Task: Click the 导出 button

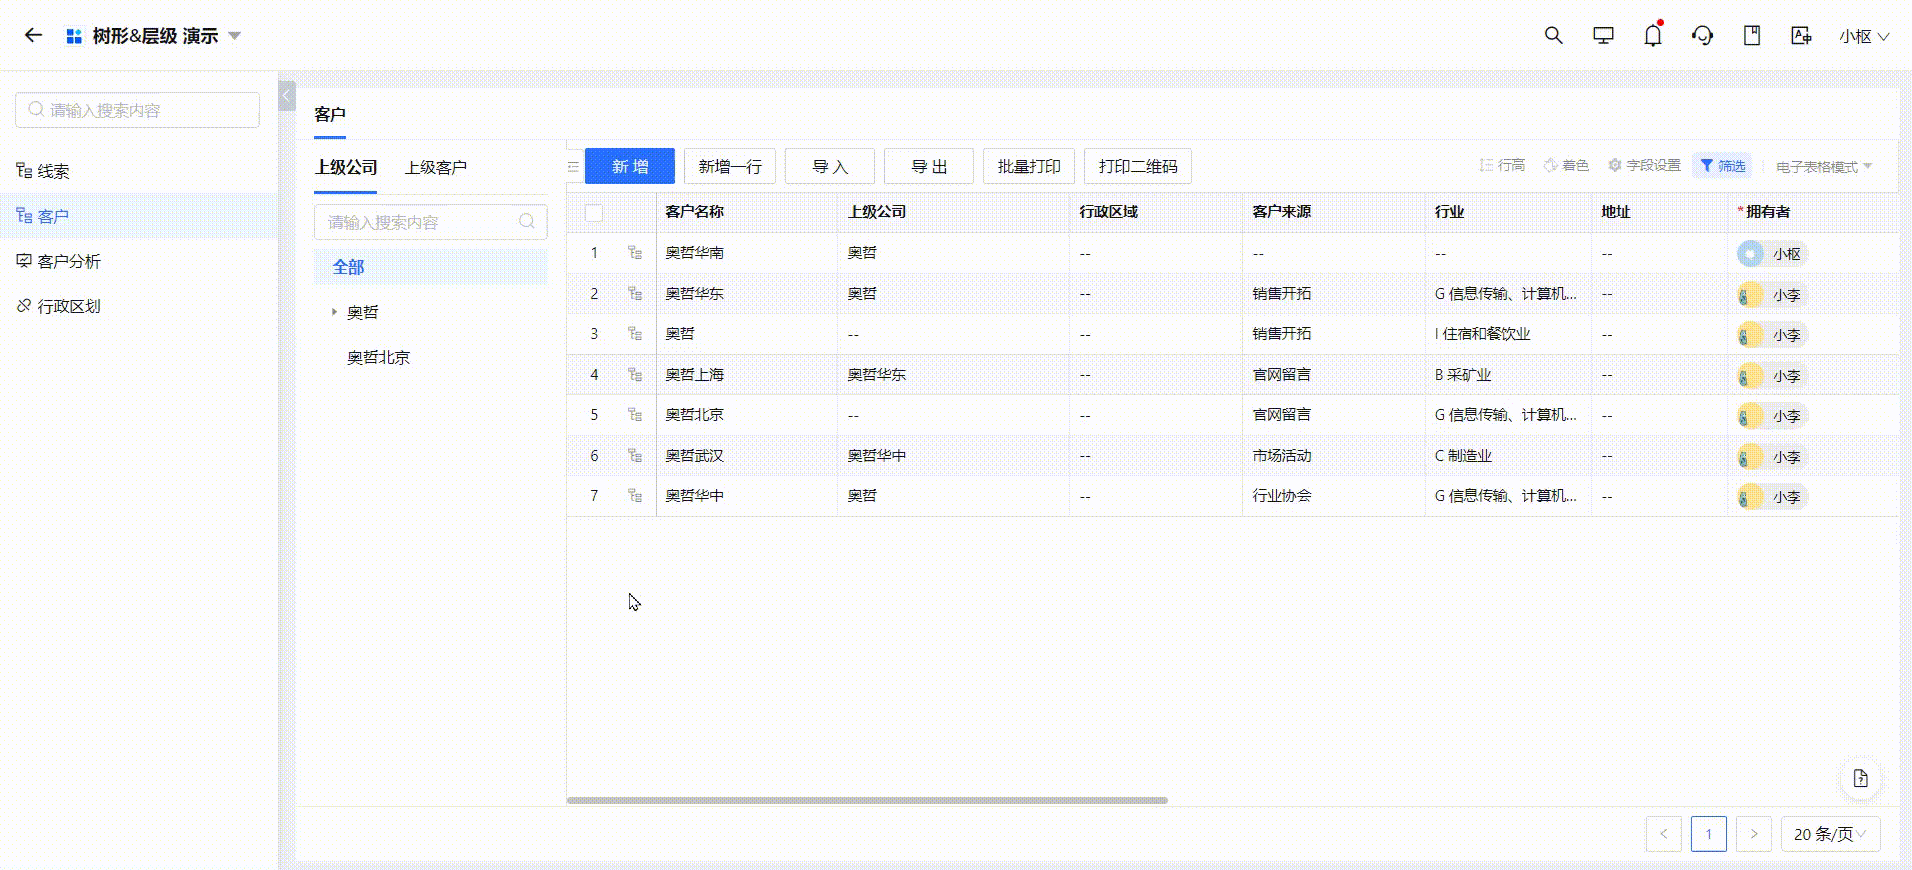Action: click(x=929, y=166)
